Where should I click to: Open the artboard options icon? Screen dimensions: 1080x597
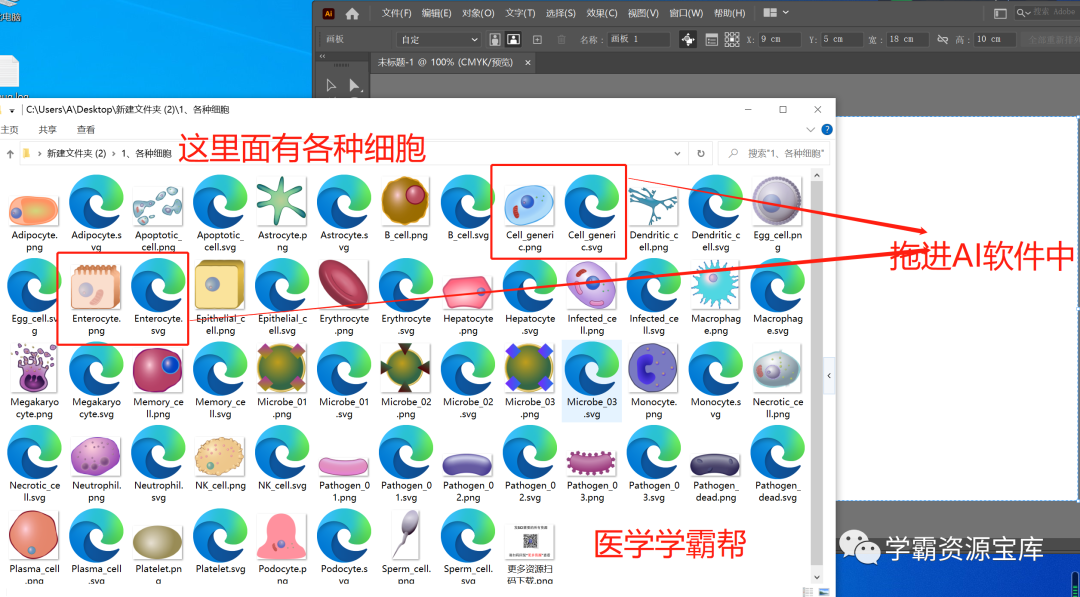712,39
